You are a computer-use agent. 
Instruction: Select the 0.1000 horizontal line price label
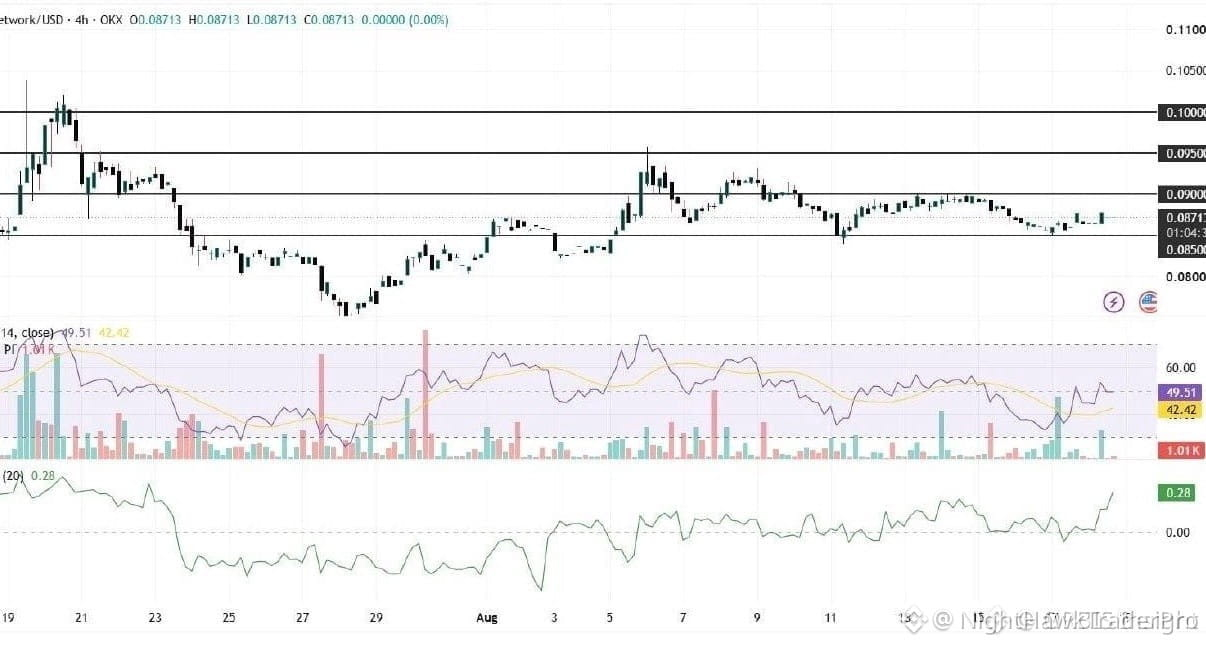pos(1181,113)
